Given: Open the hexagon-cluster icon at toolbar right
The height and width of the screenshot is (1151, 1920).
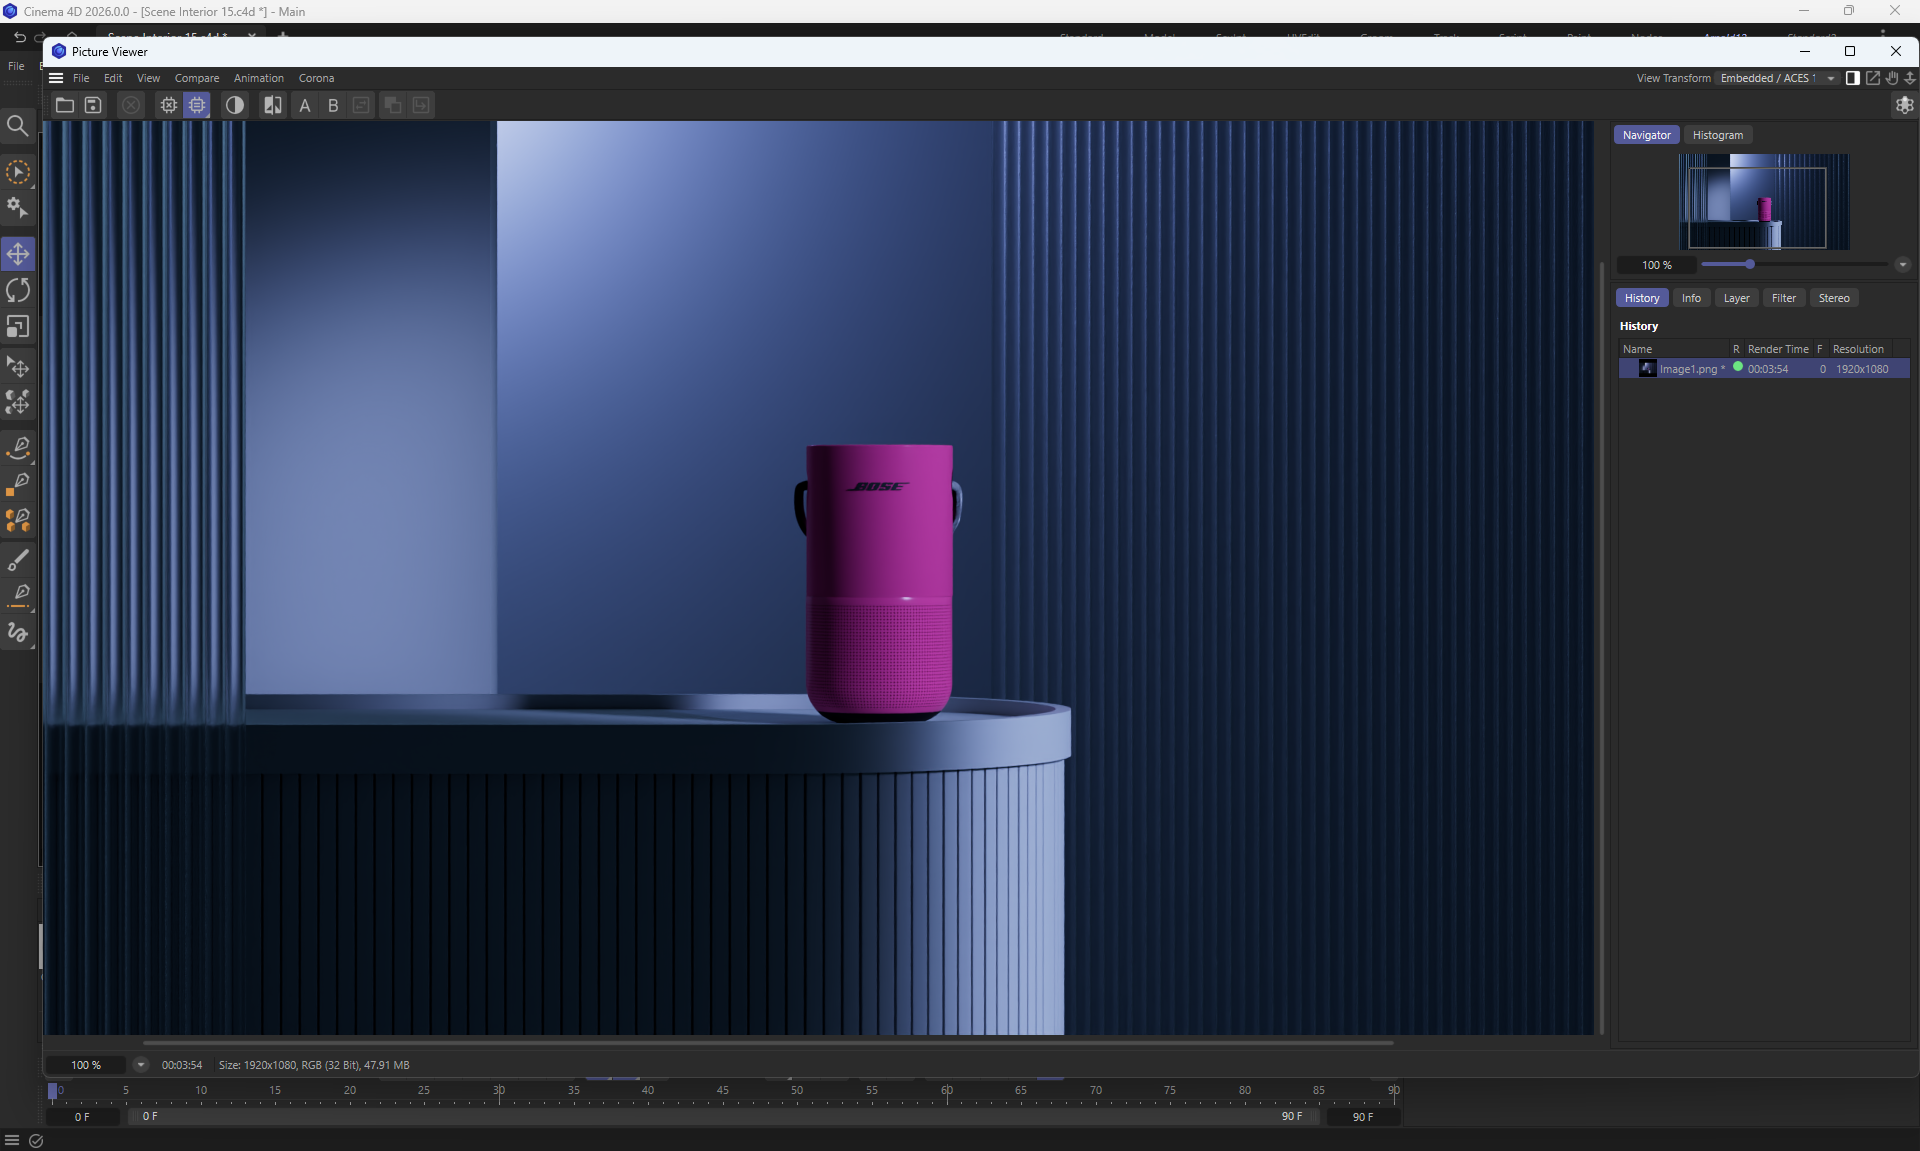Looking at the screenshot, I should [x=1904, y=105].
